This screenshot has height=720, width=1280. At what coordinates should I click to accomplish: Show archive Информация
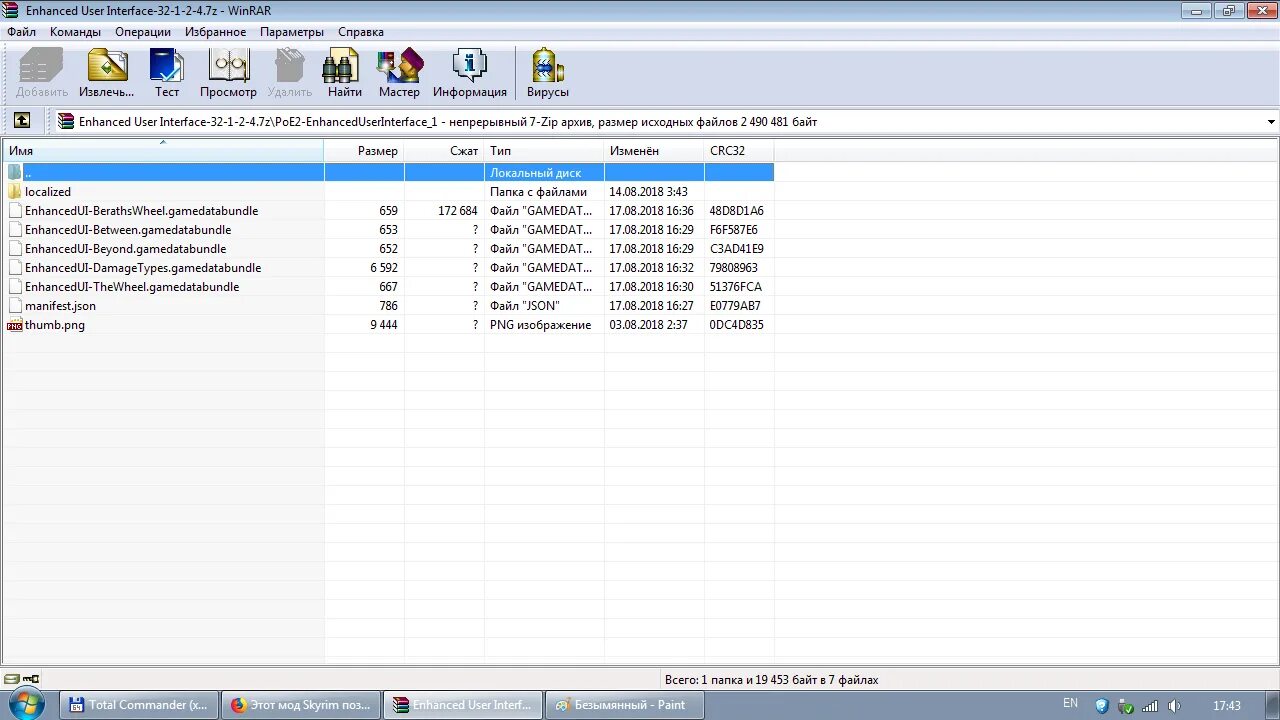point(470,73)
